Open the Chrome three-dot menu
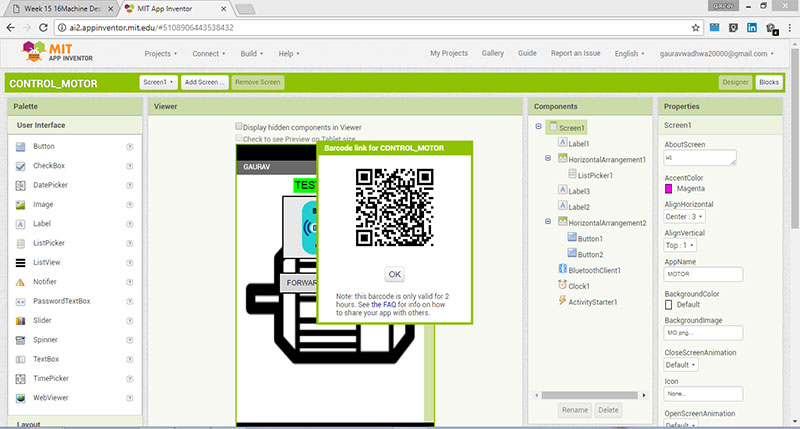 click(x=789, y=28)
